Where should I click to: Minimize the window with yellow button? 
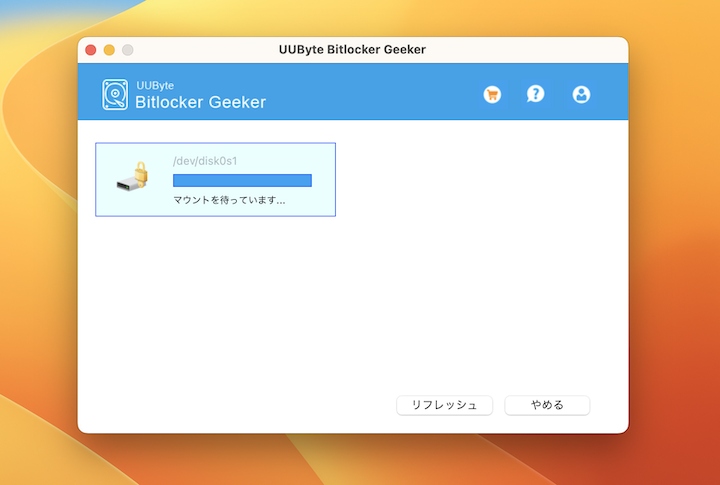tap(109, 50)
